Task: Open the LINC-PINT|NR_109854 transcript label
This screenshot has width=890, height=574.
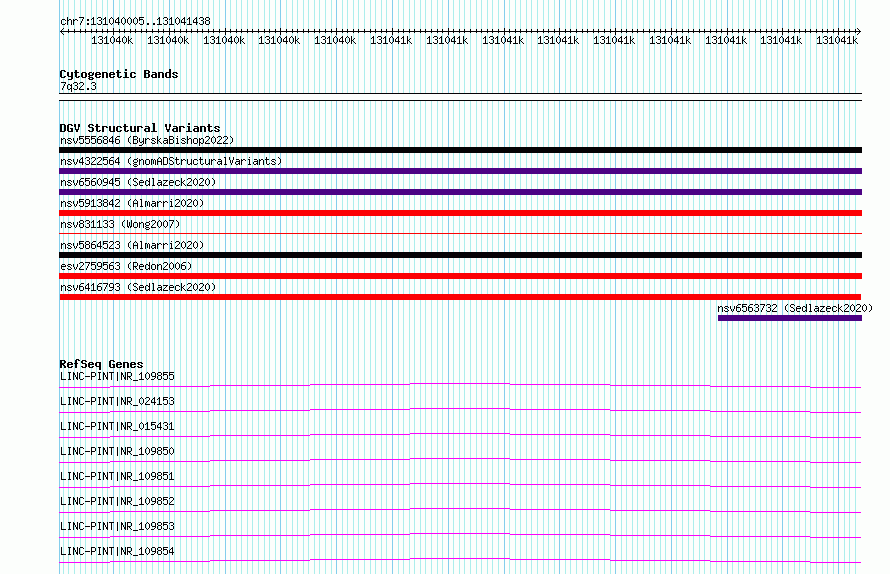Action: tap(117, 551)
